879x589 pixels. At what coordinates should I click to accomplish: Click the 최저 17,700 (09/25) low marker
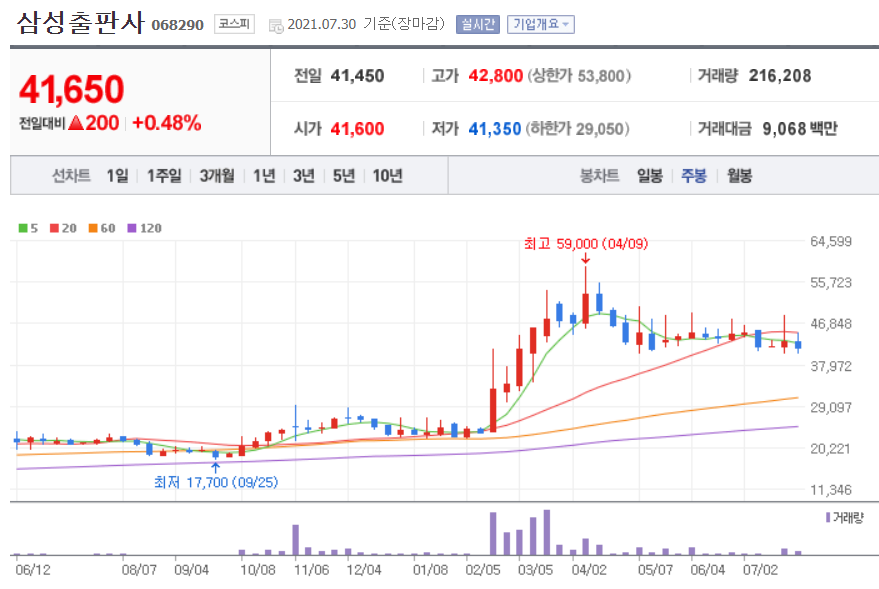coord(216,482)
